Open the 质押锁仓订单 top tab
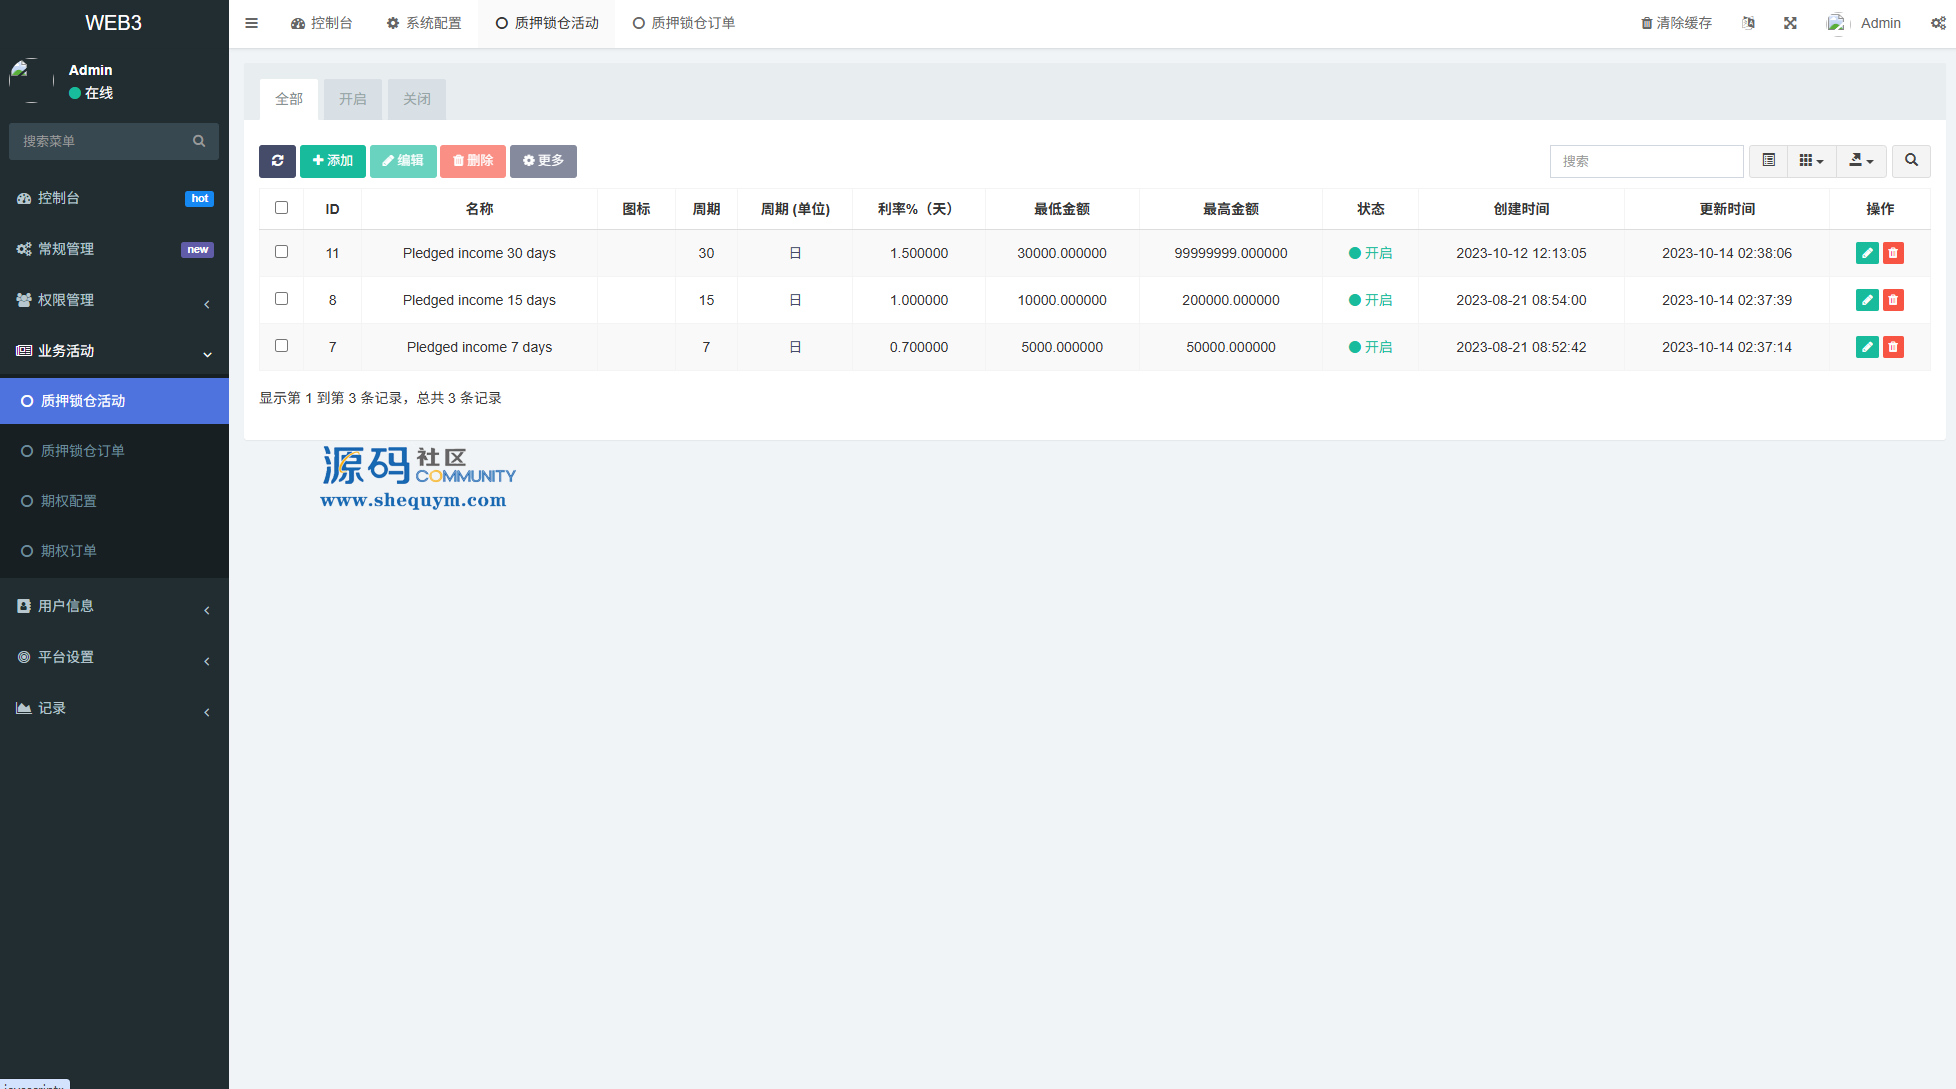 pyautogui.click(x=684, y=23)
